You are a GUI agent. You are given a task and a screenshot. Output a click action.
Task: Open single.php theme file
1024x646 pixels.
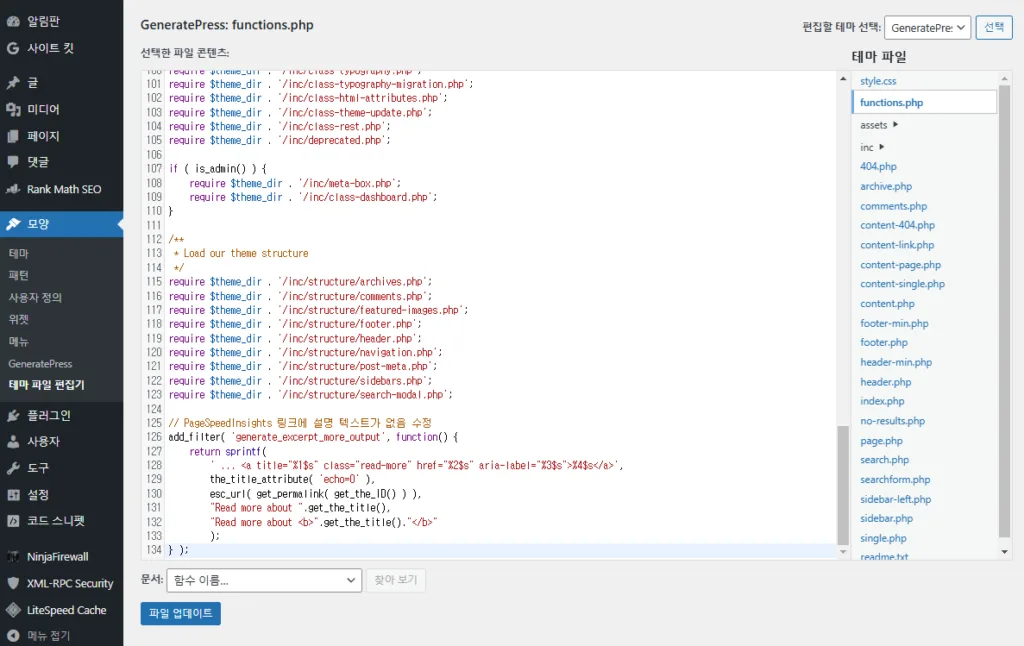(x=883, y=538)
